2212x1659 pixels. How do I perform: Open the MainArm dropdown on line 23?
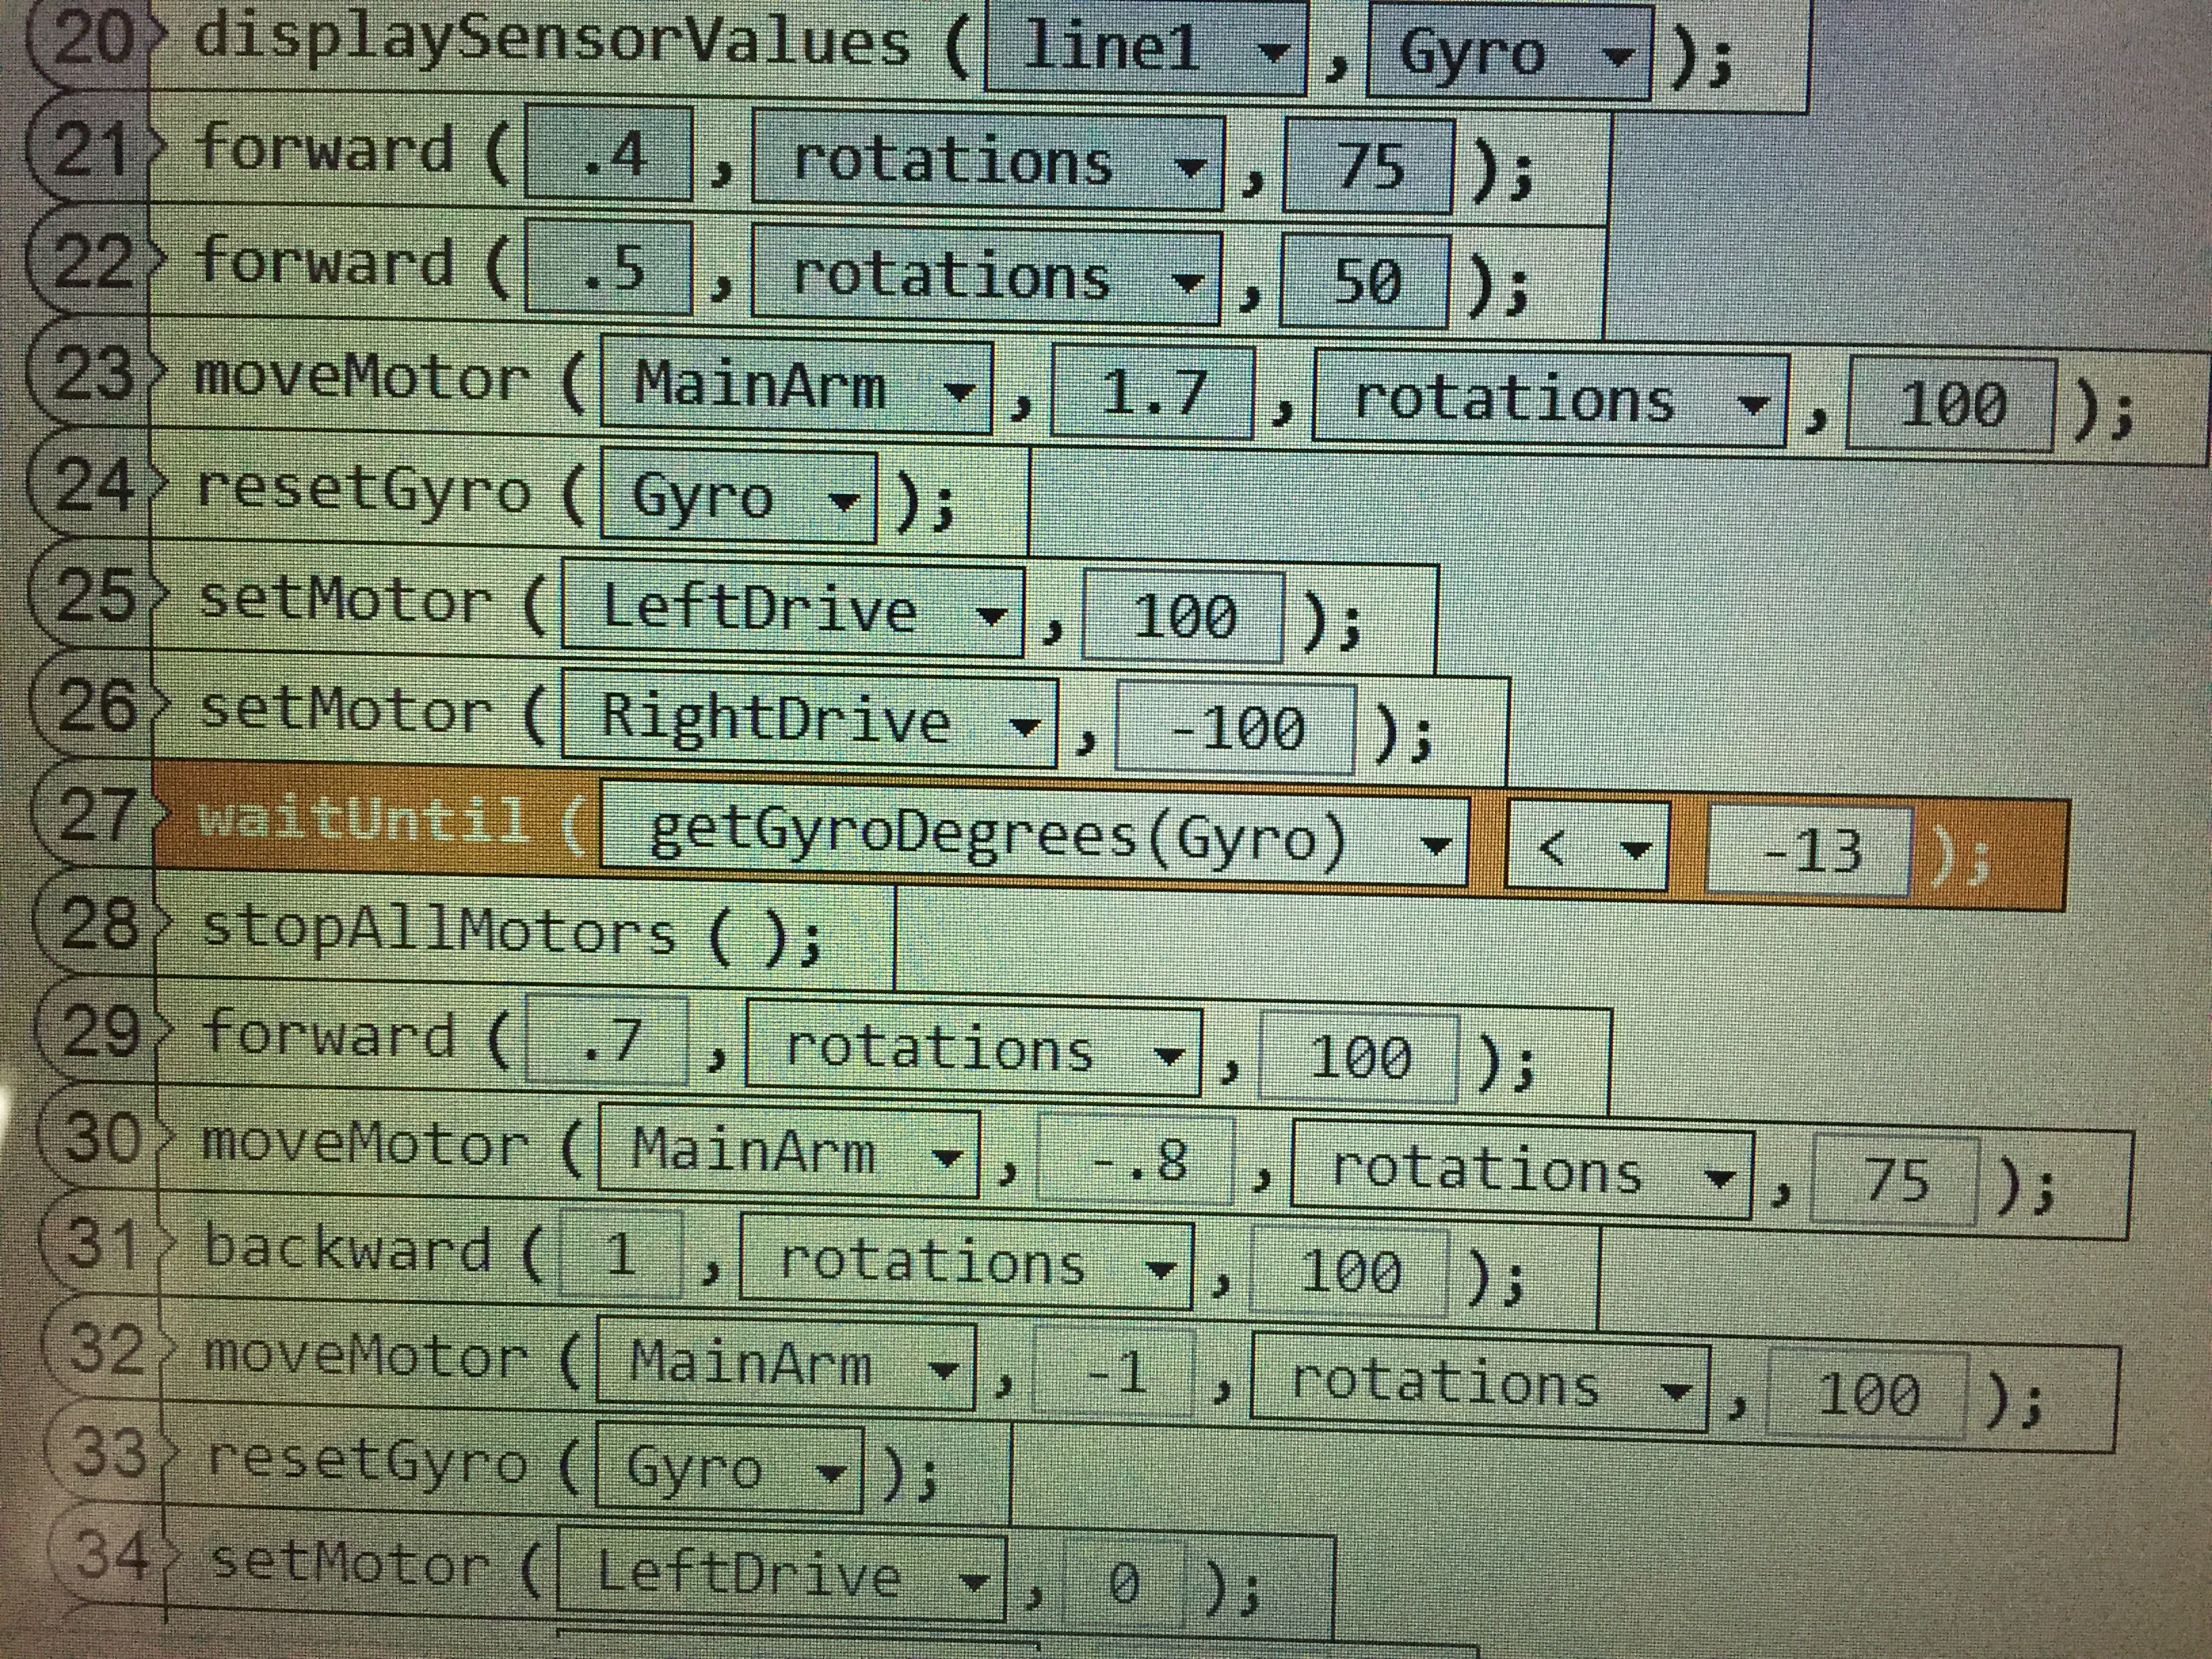pos(797,387)
